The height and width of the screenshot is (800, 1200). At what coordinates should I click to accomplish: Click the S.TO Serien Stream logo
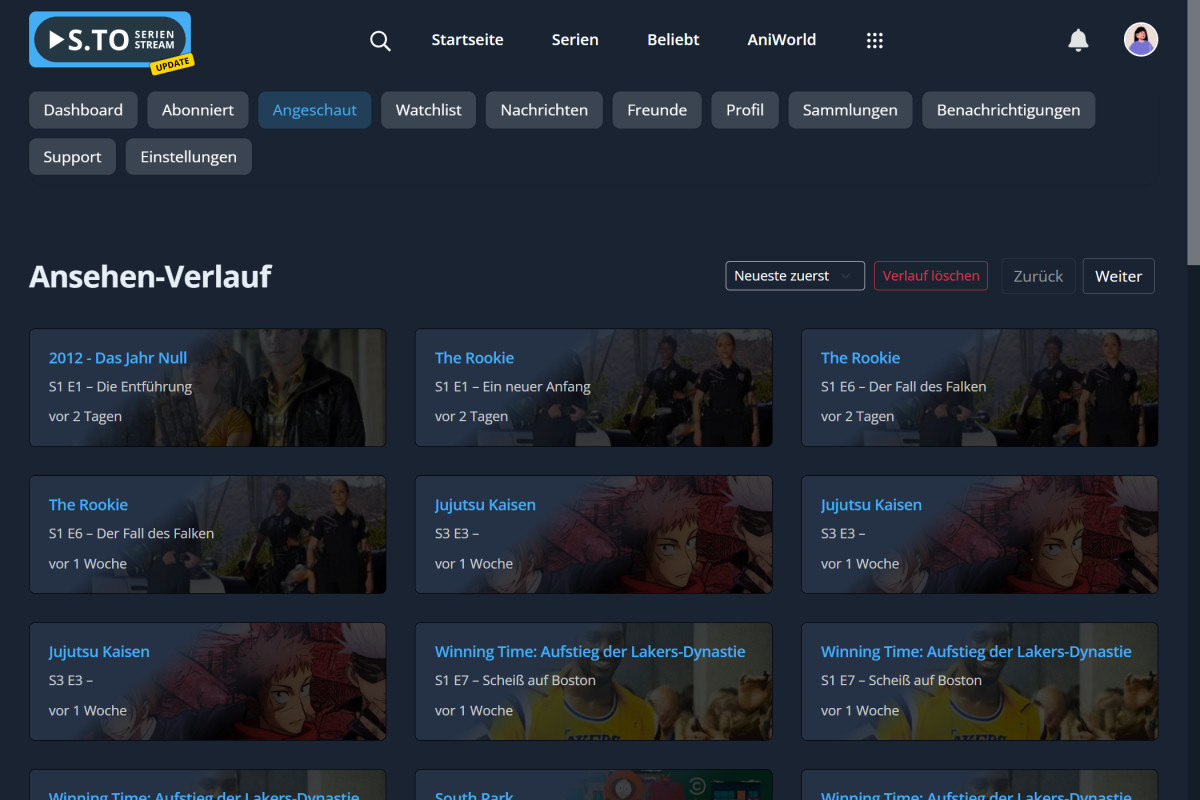110,40
